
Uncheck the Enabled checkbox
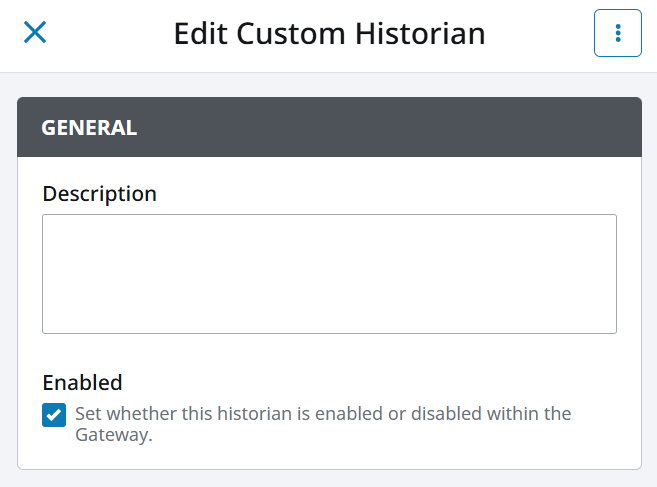(54, 414)
